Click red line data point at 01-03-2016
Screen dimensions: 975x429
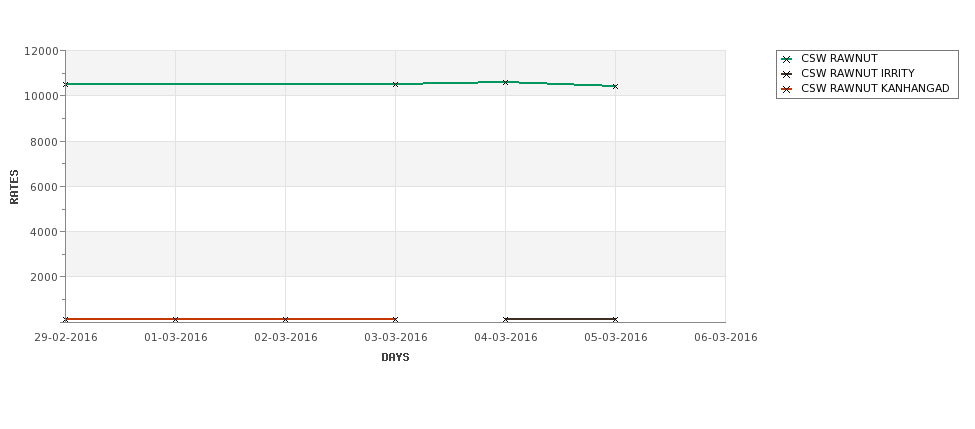[175, 320]
